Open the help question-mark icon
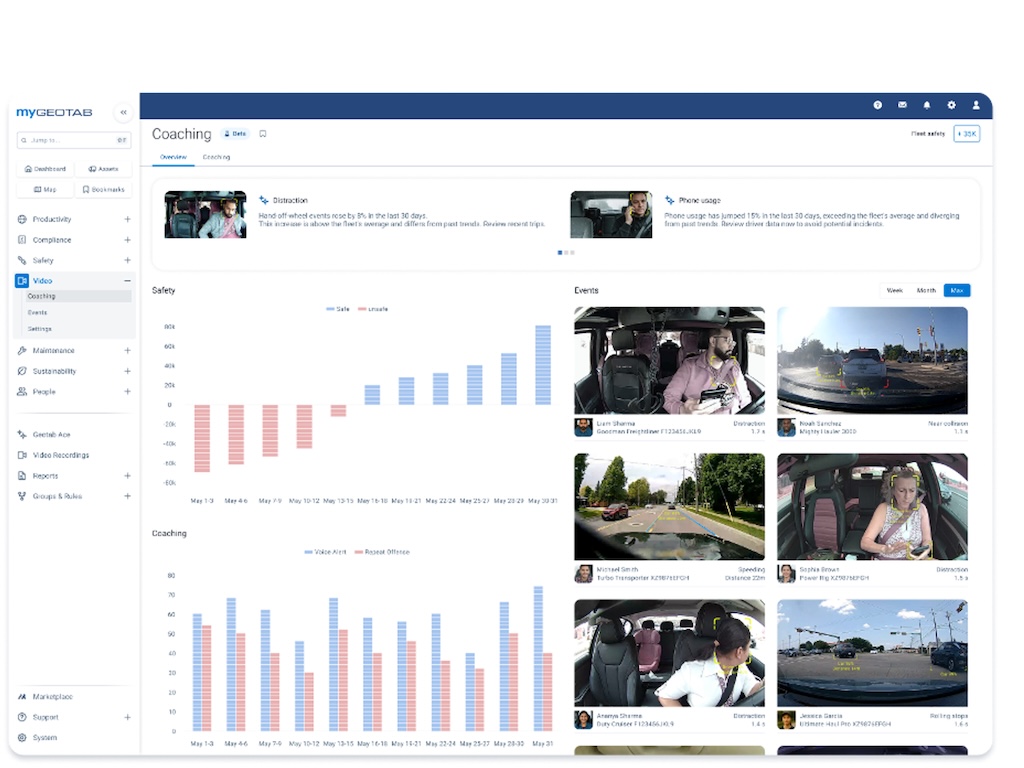Screen dimensions: 1024x768 click(x=878, y=105)
